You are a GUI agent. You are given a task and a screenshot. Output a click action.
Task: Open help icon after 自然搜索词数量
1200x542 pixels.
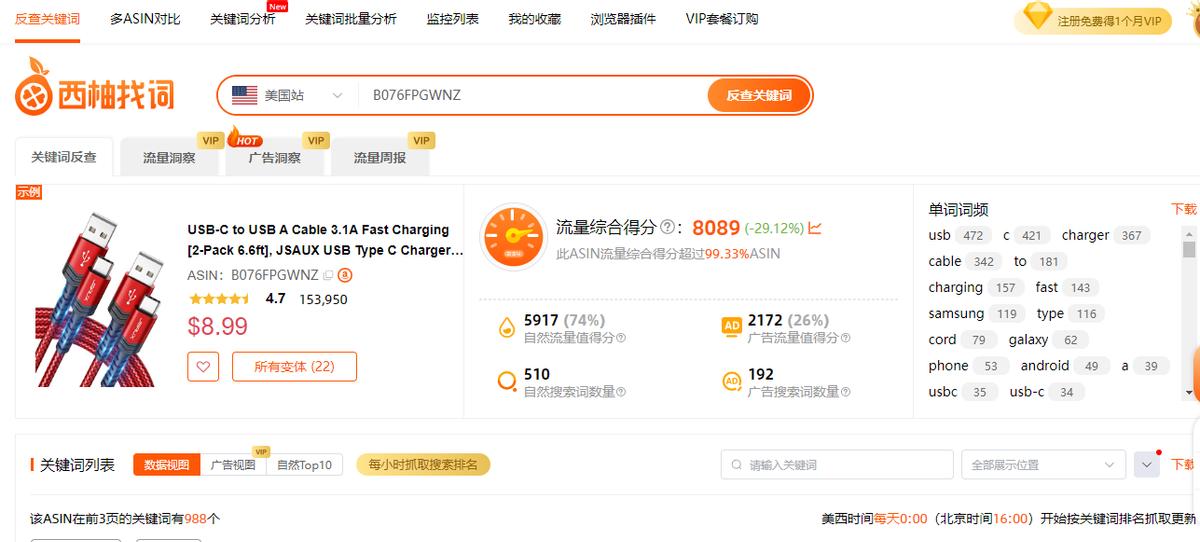[x=621, y=392]
